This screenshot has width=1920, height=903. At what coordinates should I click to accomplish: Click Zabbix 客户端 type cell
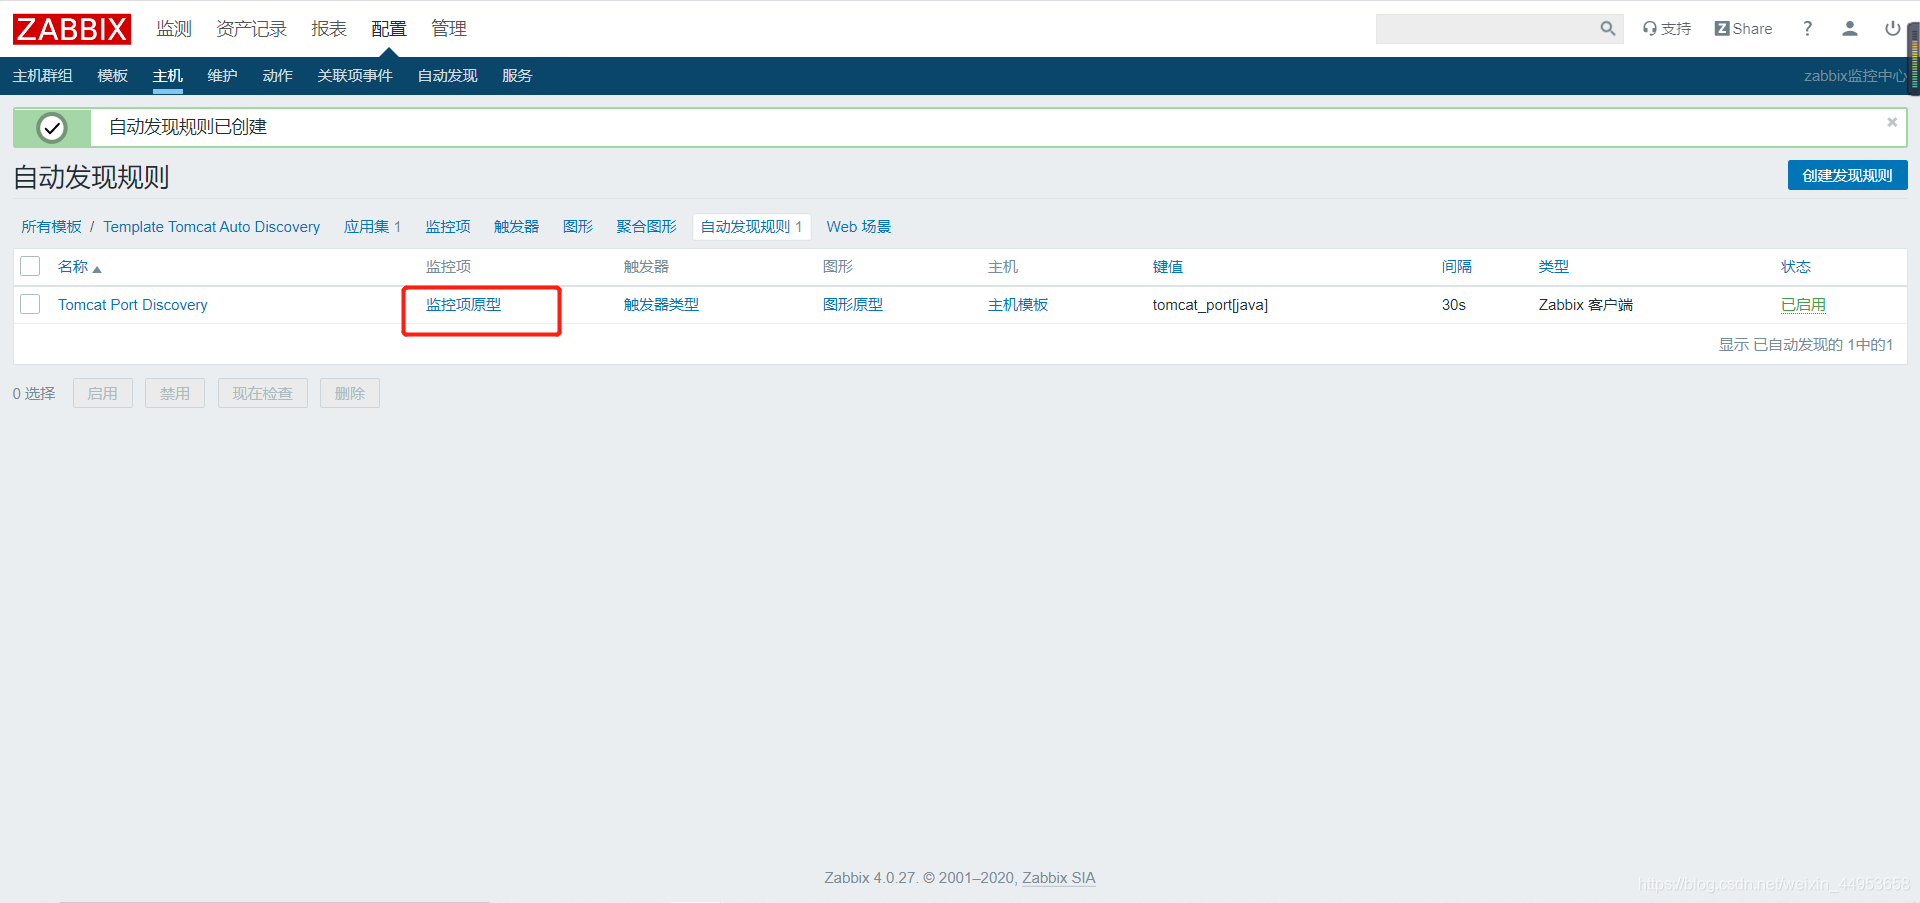[x=1586, y=305]
